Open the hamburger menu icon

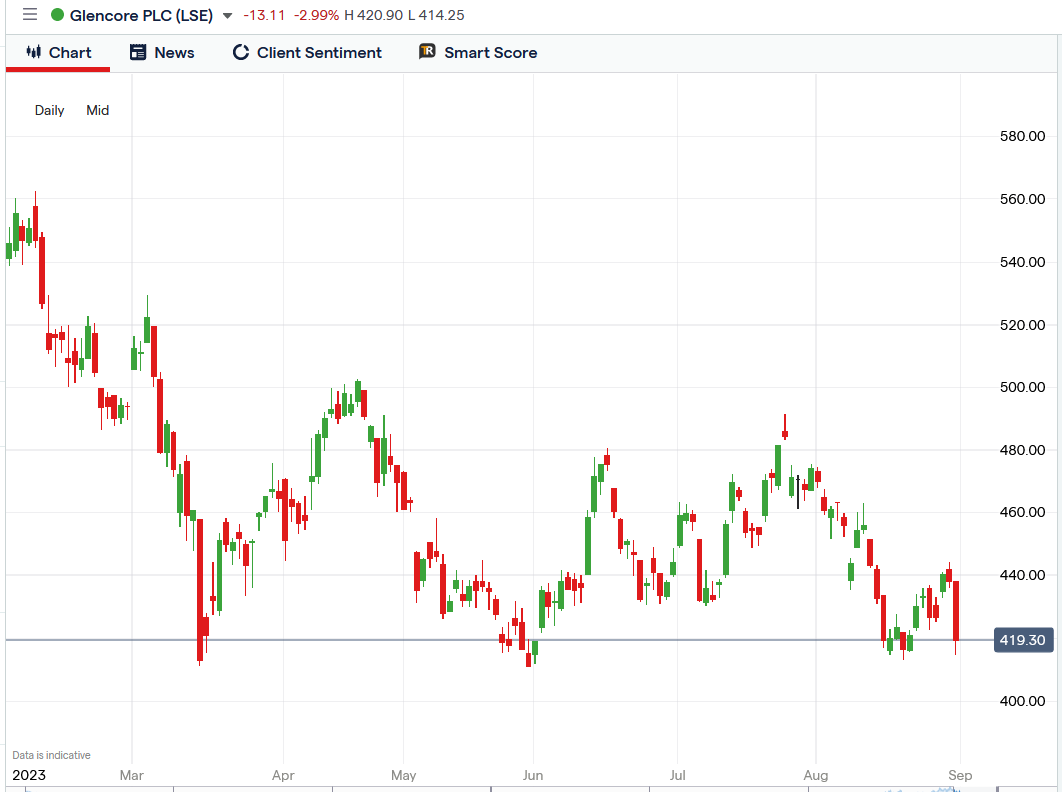(x=30, y=14)
